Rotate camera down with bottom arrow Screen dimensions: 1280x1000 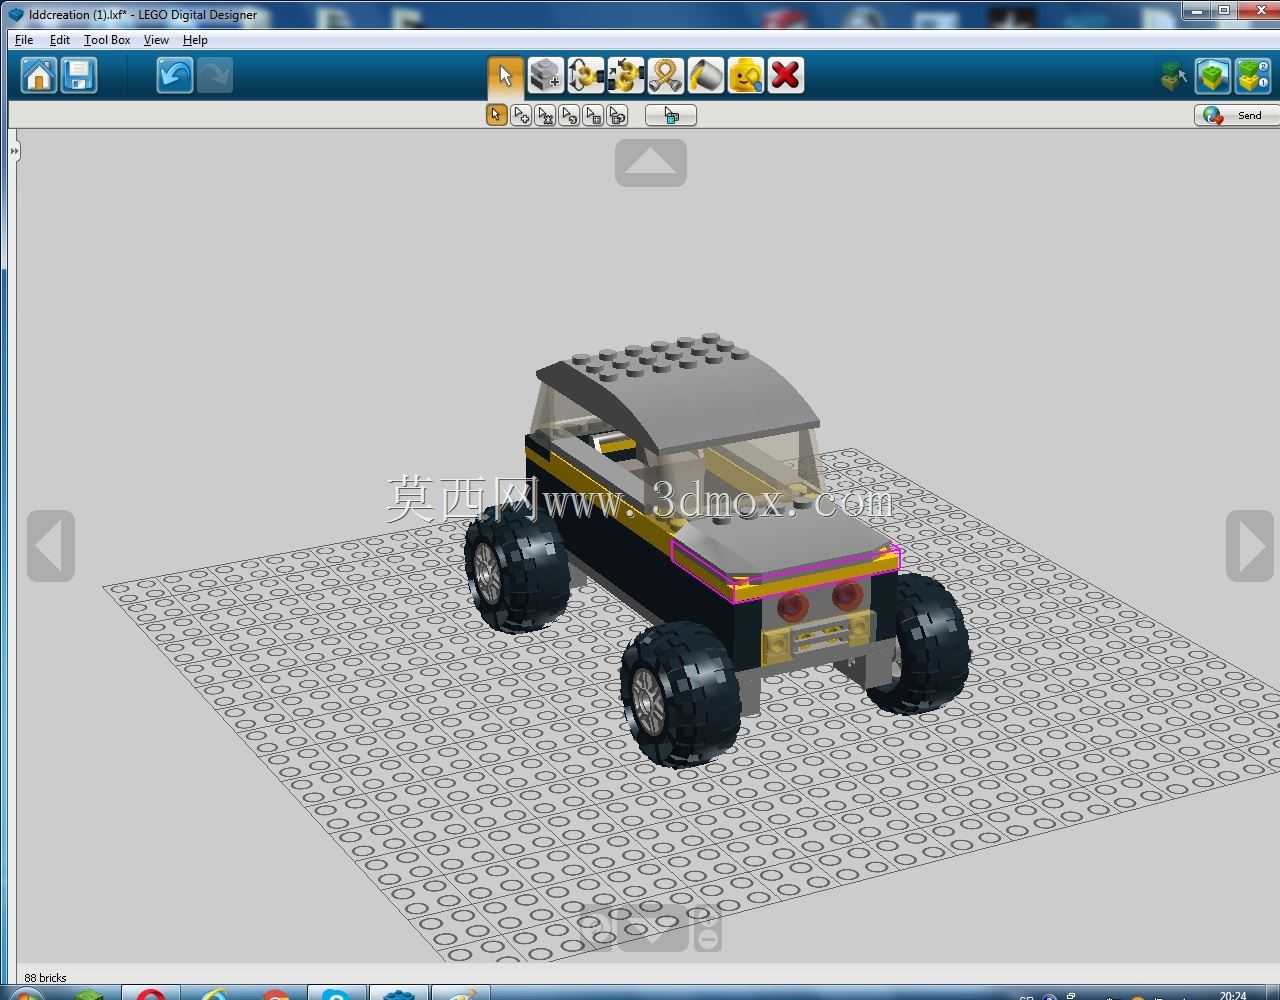(x=652, y=928)
